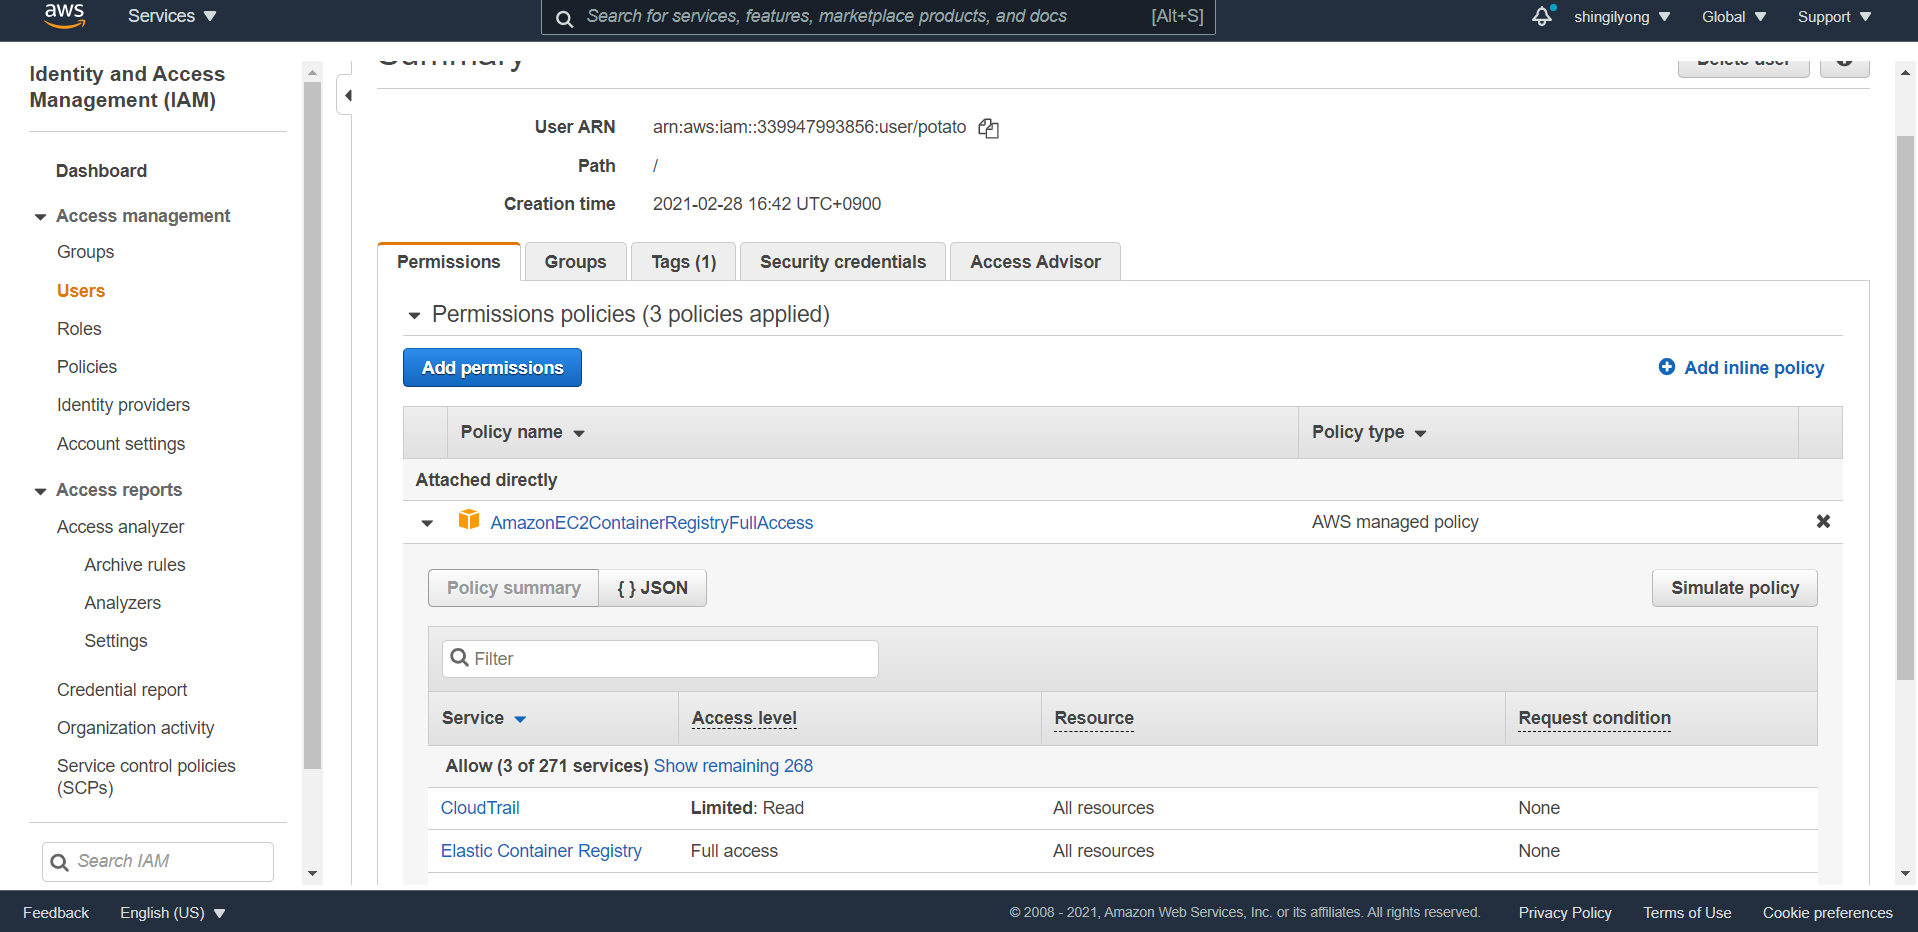Open the Support dropdown menu
Viewport: 1918px width, 932px height.
coord(1834,17)
